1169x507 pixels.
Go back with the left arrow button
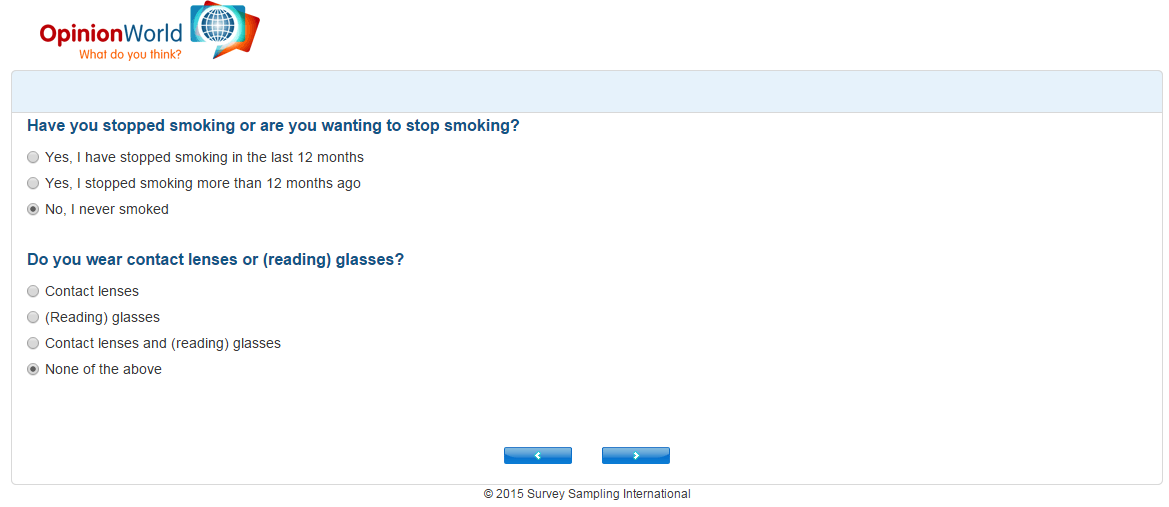point(538,456)
